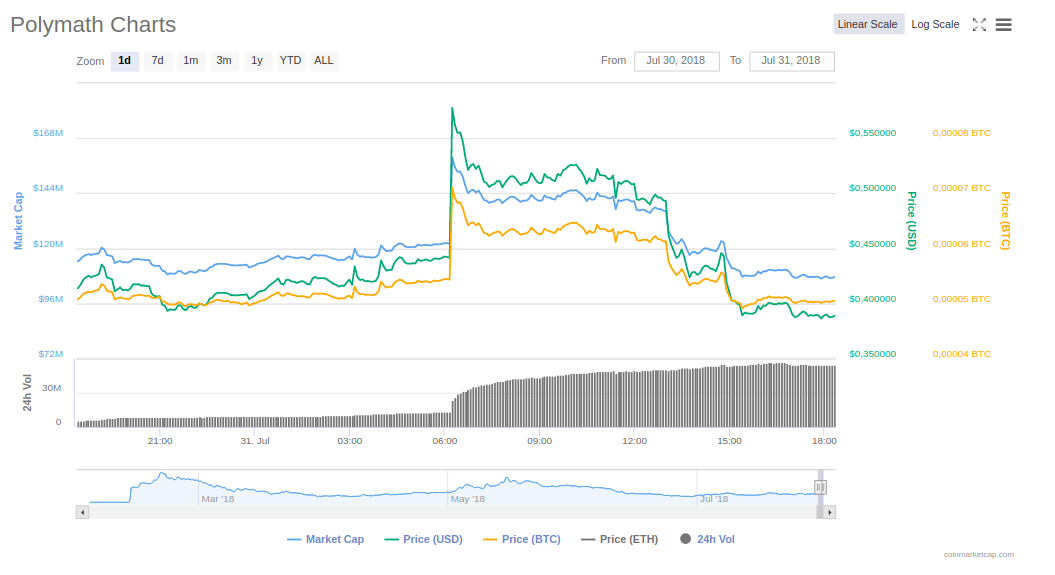This screenshot has width=1055, height=575.
Task: Click the Price (BTC) axis title
Action: [x=1005, y=221]
